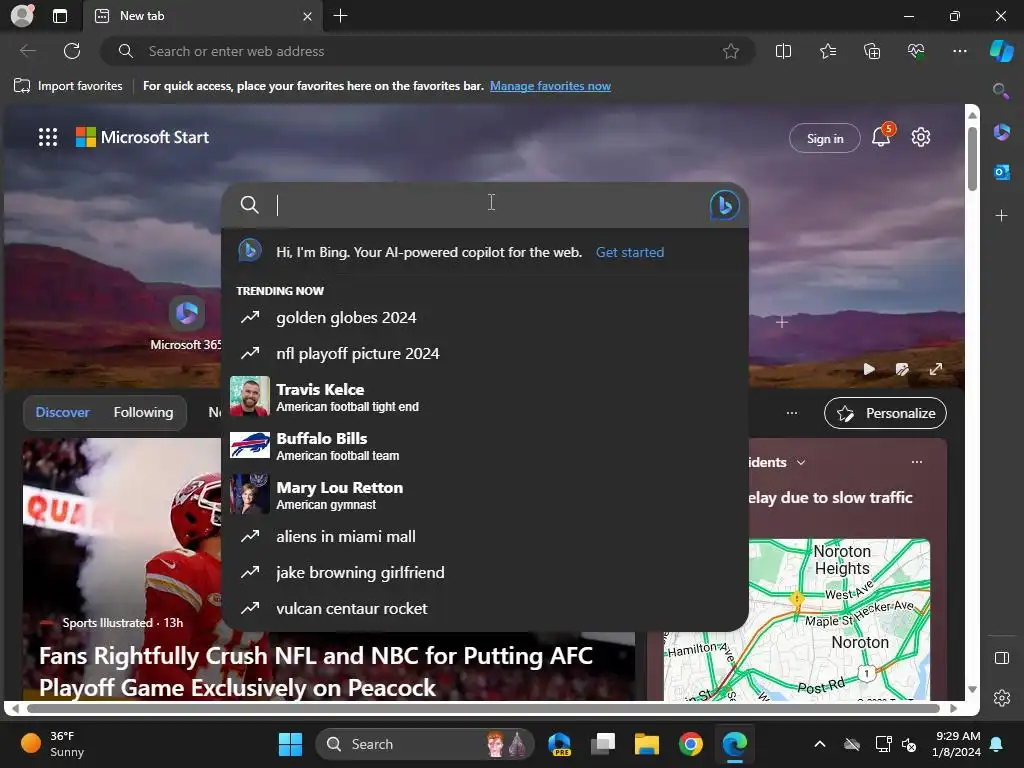Open File Explorer from taskbar
Viewport: 1024px width, 768px height.
(x=647, y=744)
